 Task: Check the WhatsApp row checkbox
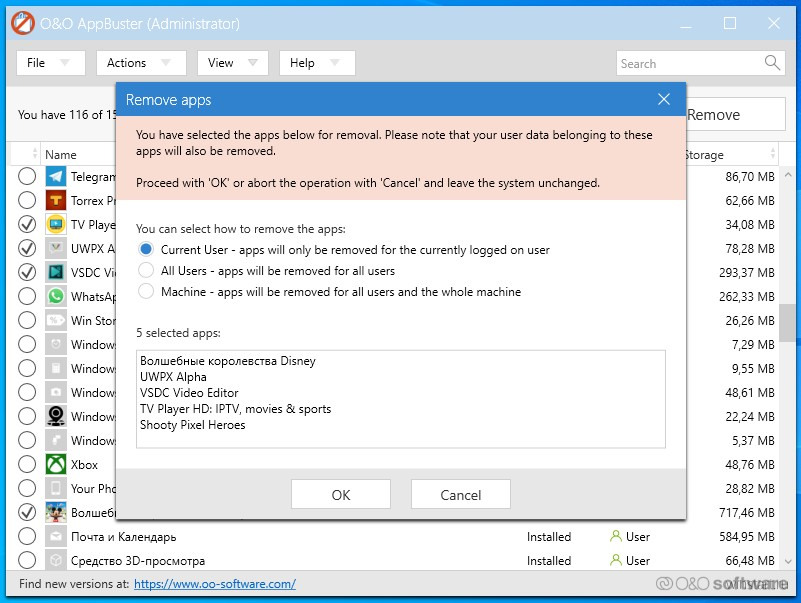[27, 296]
